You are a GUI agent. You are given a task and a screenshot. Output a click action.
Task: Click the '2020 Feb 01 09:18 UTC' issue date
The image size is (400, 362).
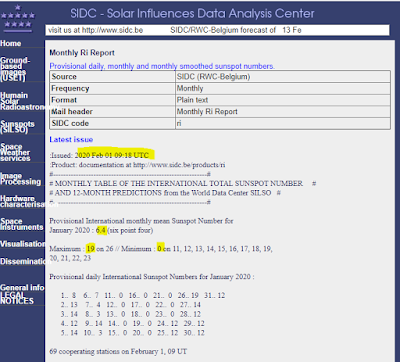pos(112,155)
